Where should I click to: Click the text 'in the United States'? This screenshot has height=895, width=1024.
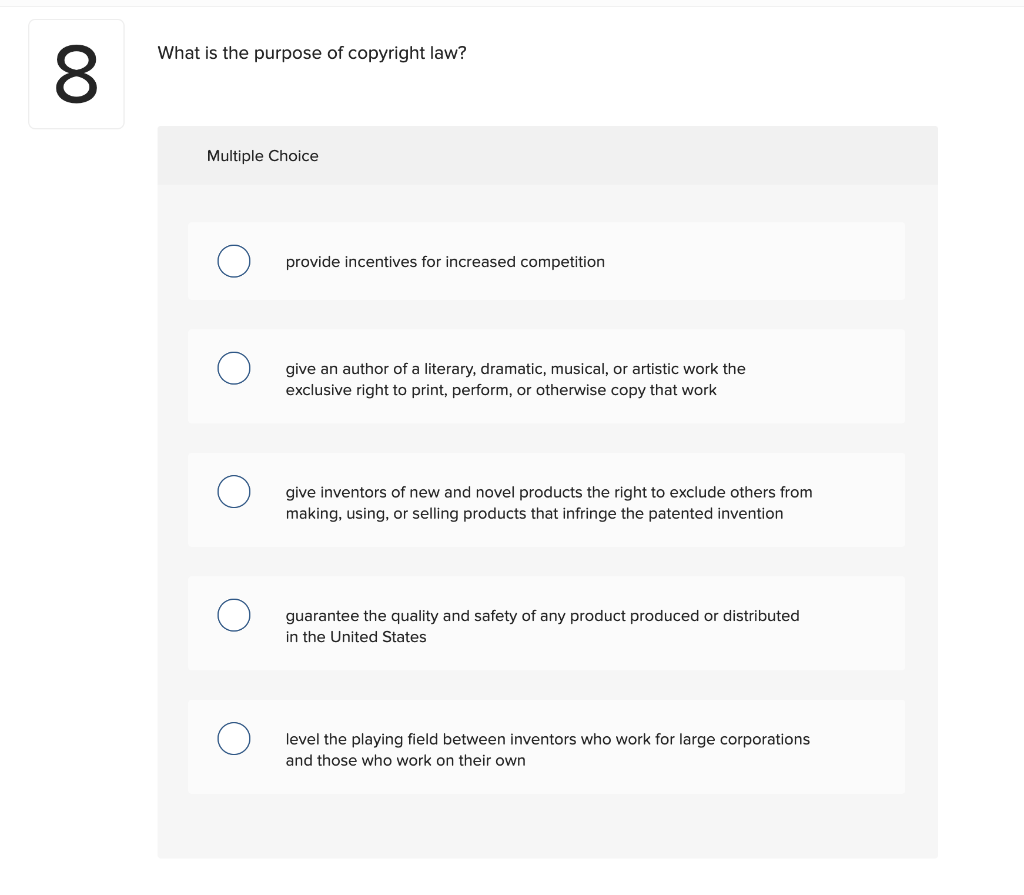click(x=356, y=637)
